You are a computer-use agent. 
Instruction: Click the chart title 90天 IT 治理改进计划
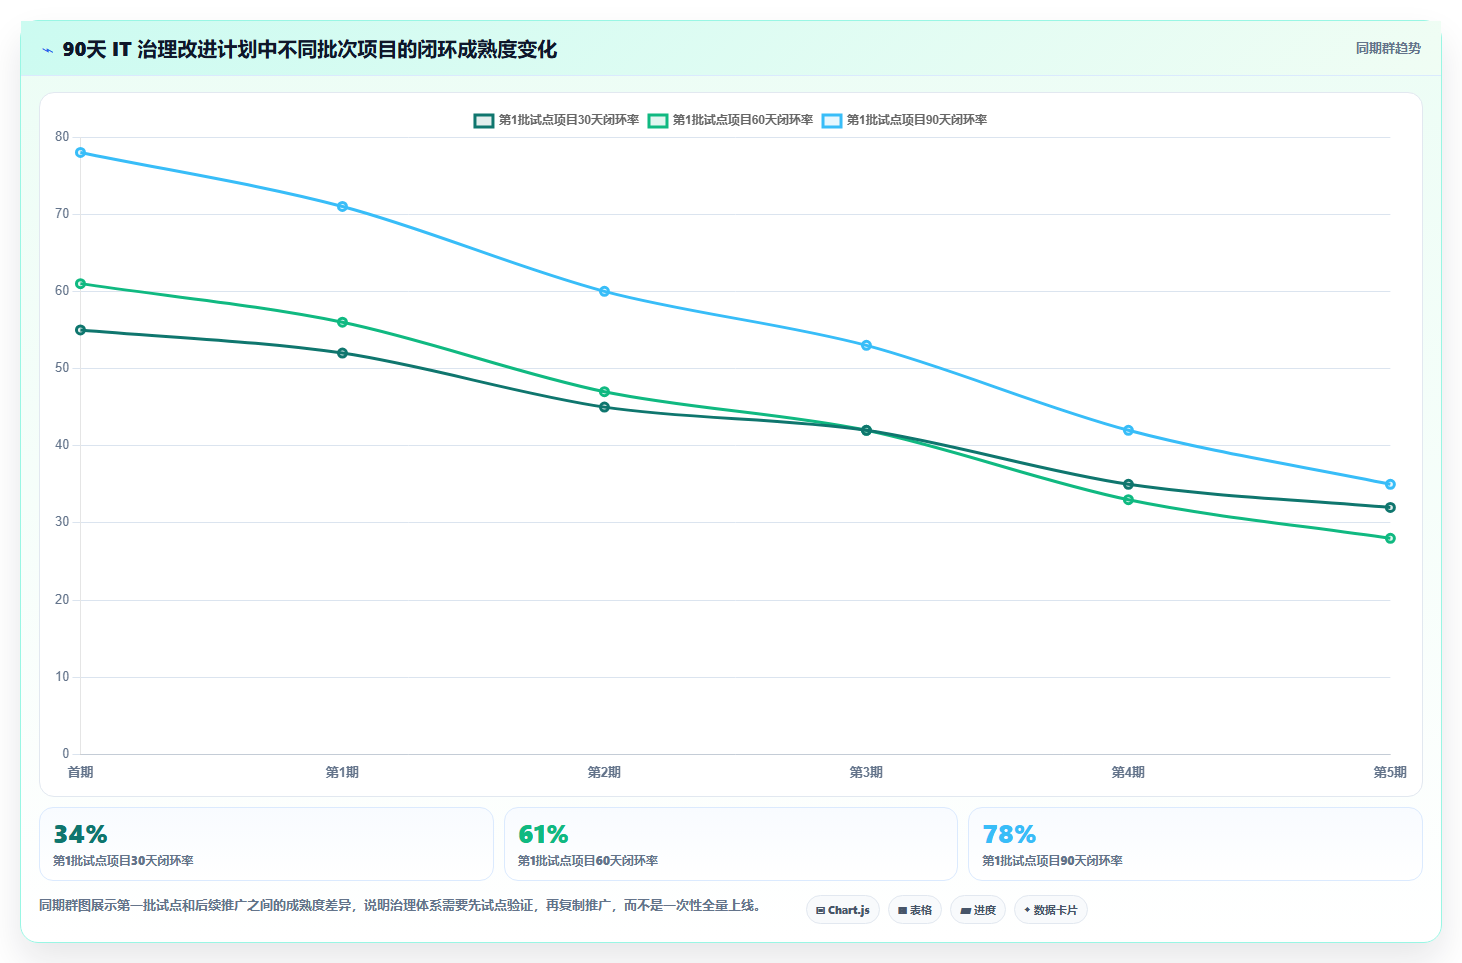coord(309,49)
